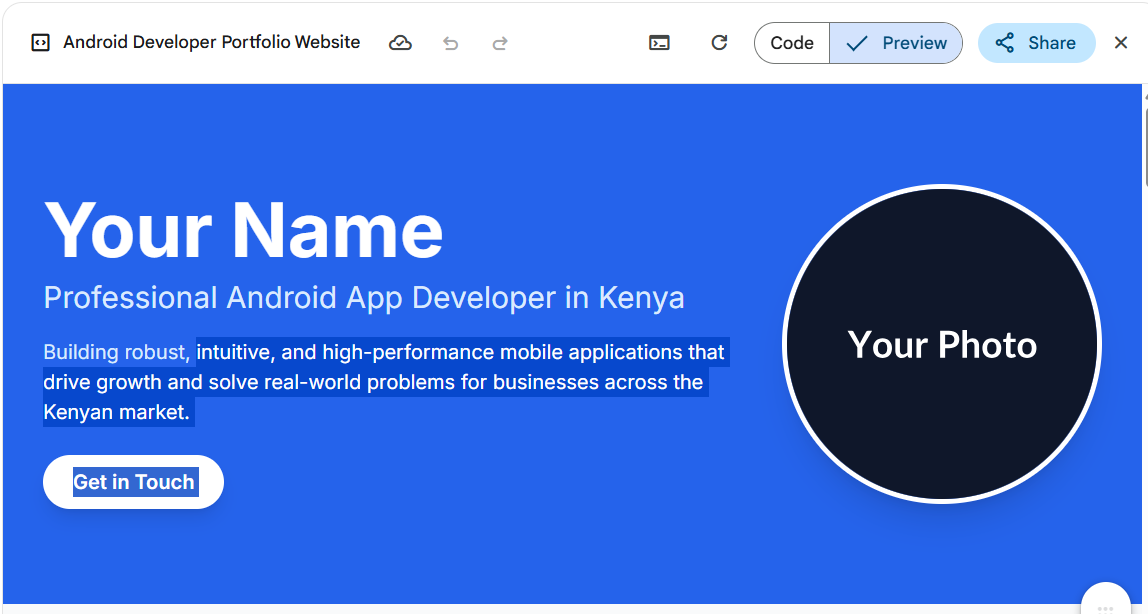Click the highlighted paragraph about Kenyan market
Image resolution: width=1148 pixels, height=614 pixels.
click(385, 382)
